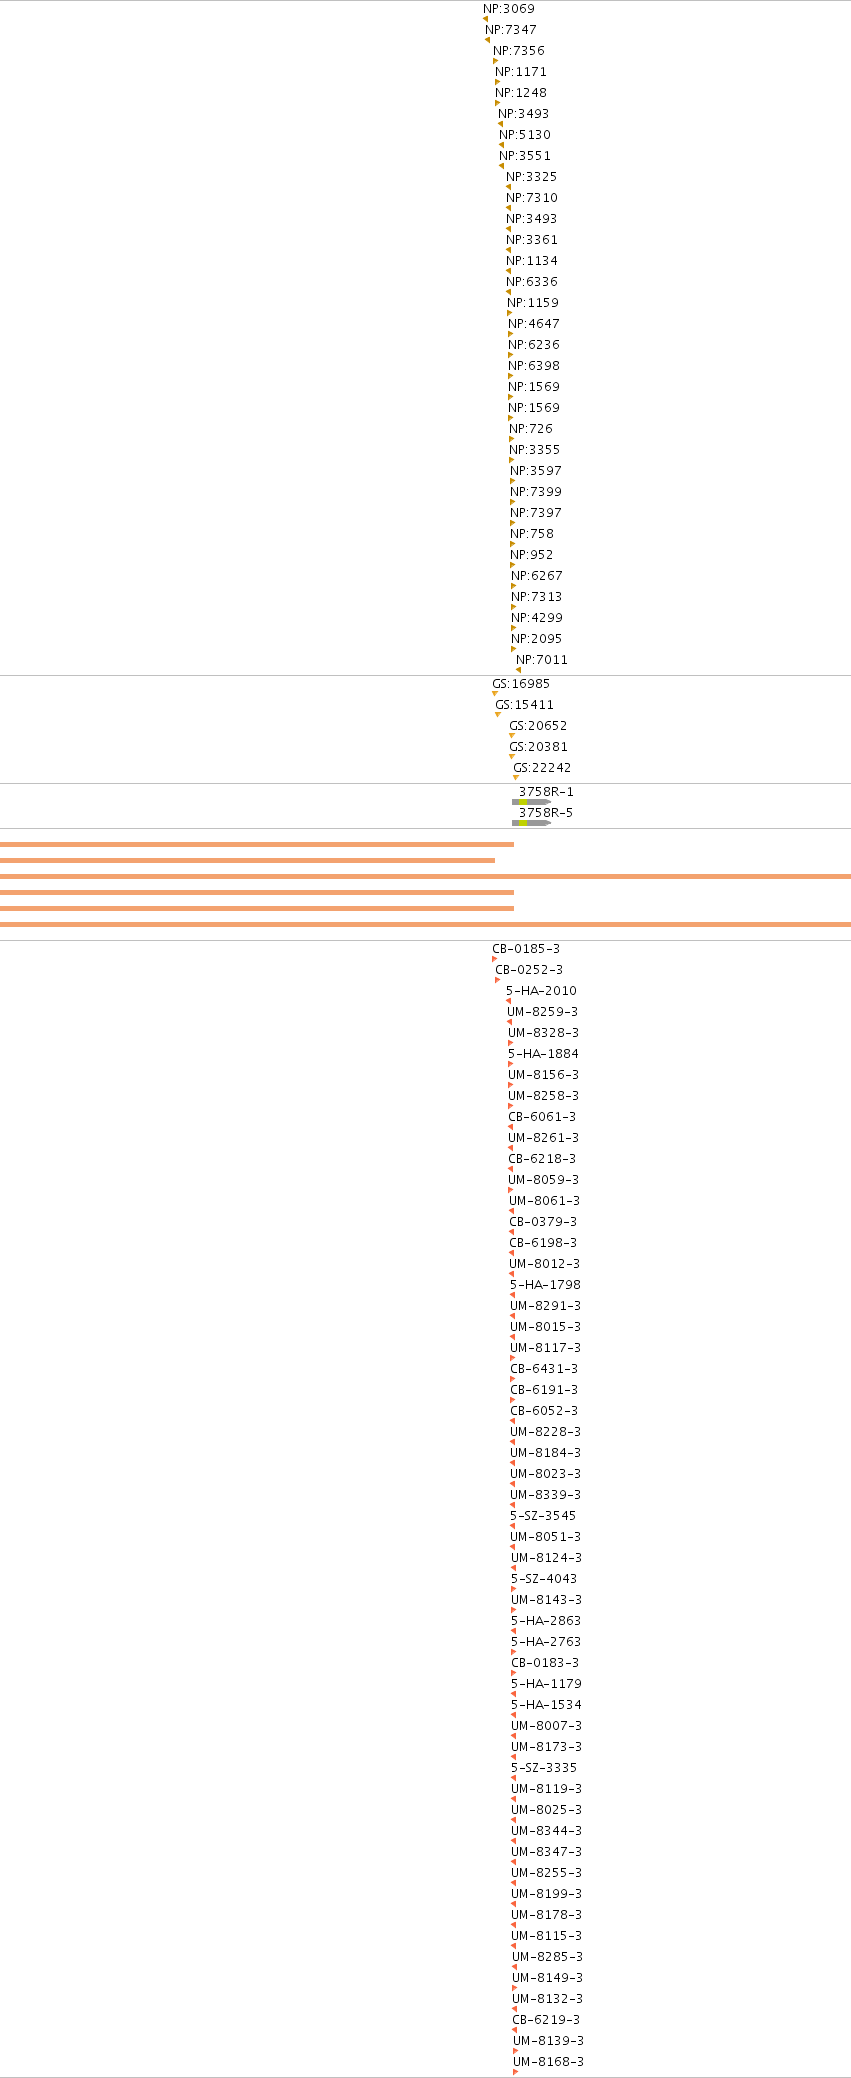Screen dimensions: 851x2078
Task: Open the NP:3361 feature
Action: [532, 240]
